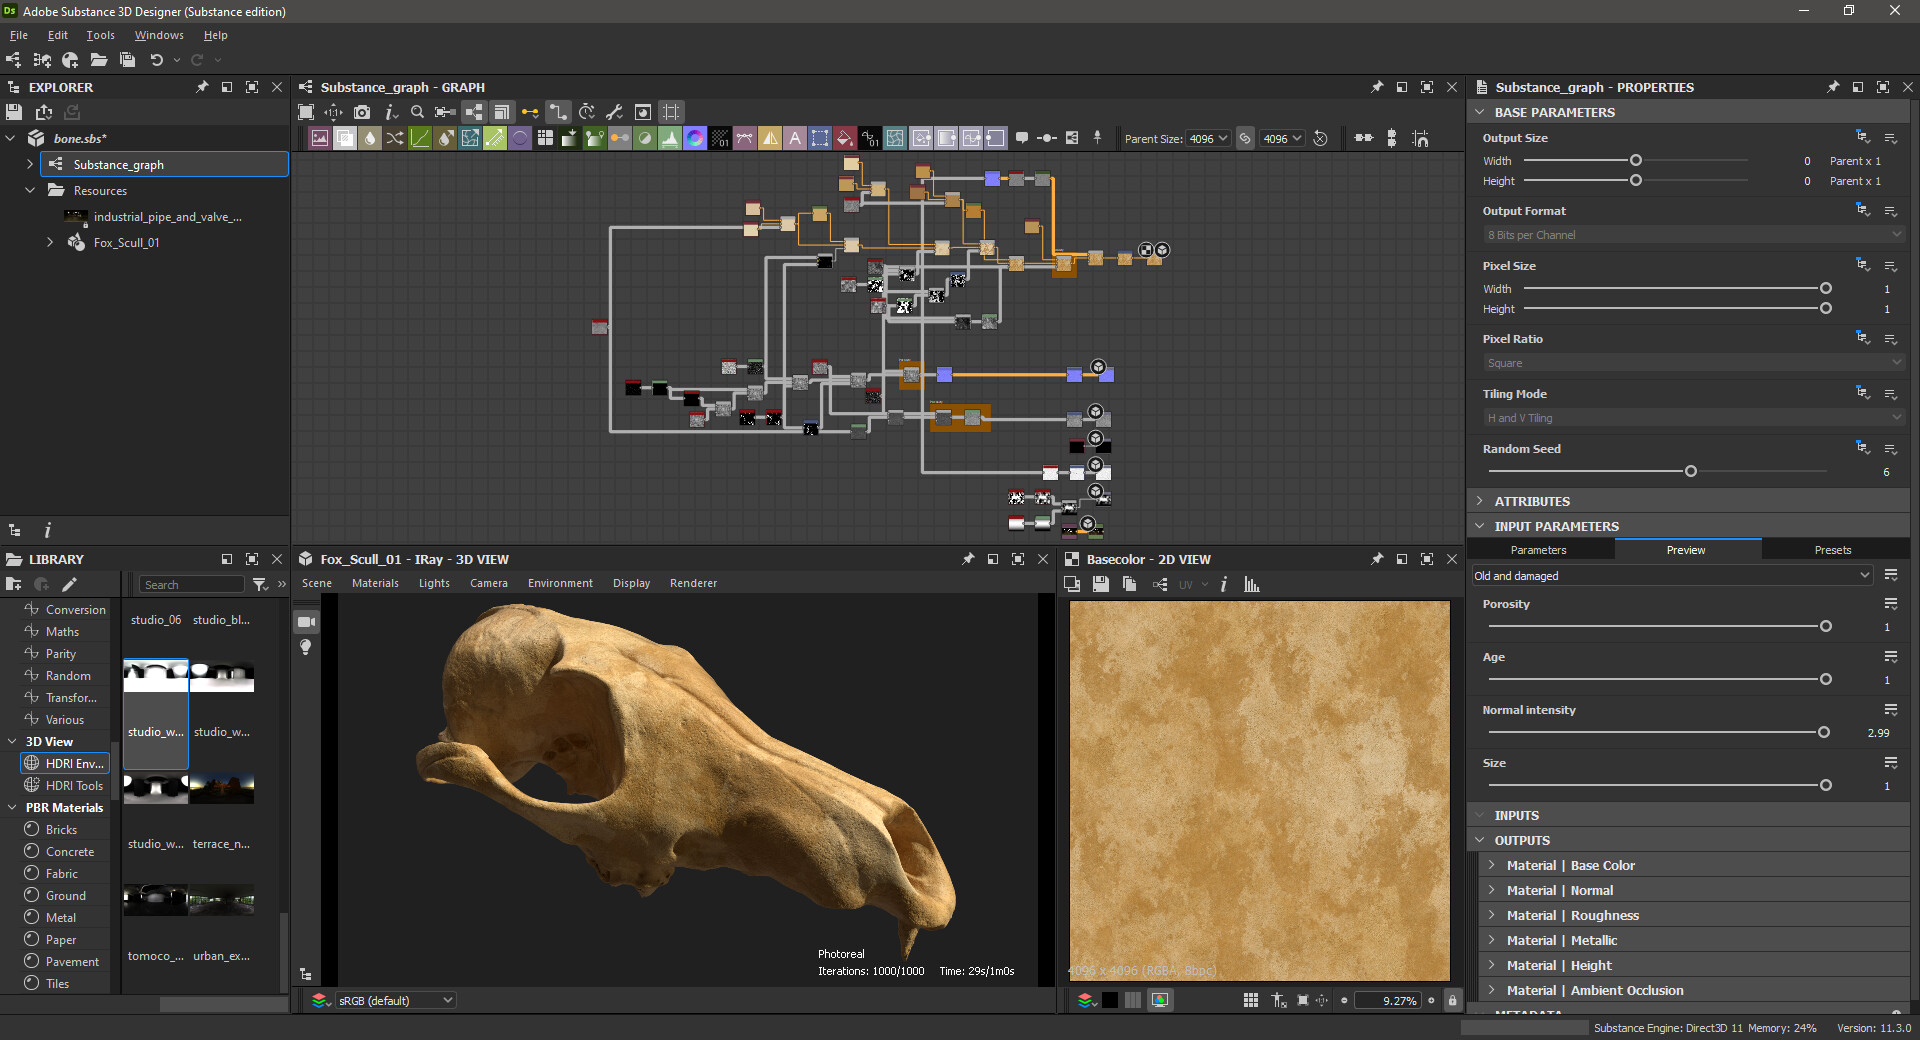Save the 2D view image with floppy icon
Viewport: 1920px width, 1040px height.
pyautogui.click(x=1100, y=585)
